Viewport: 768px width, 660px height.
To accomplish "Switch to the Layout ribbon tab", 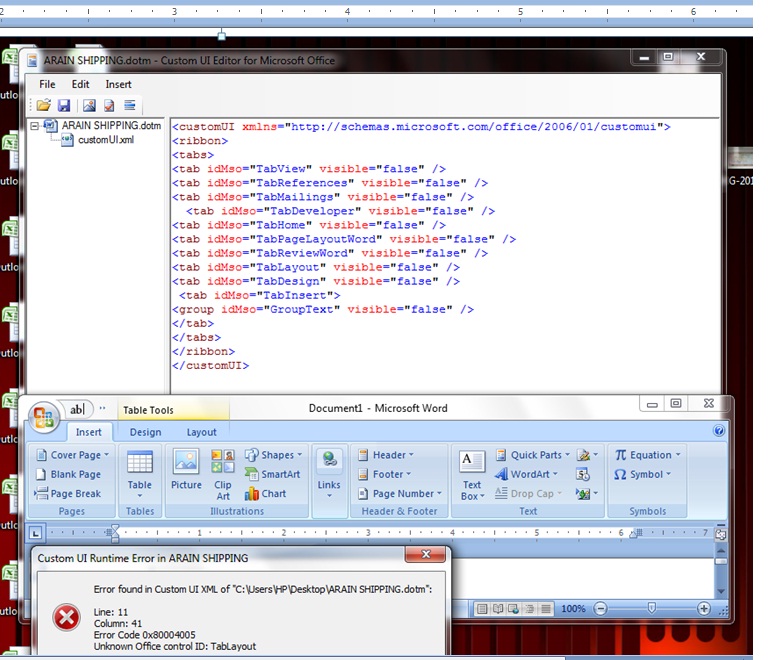I will (x=201, y=432).
